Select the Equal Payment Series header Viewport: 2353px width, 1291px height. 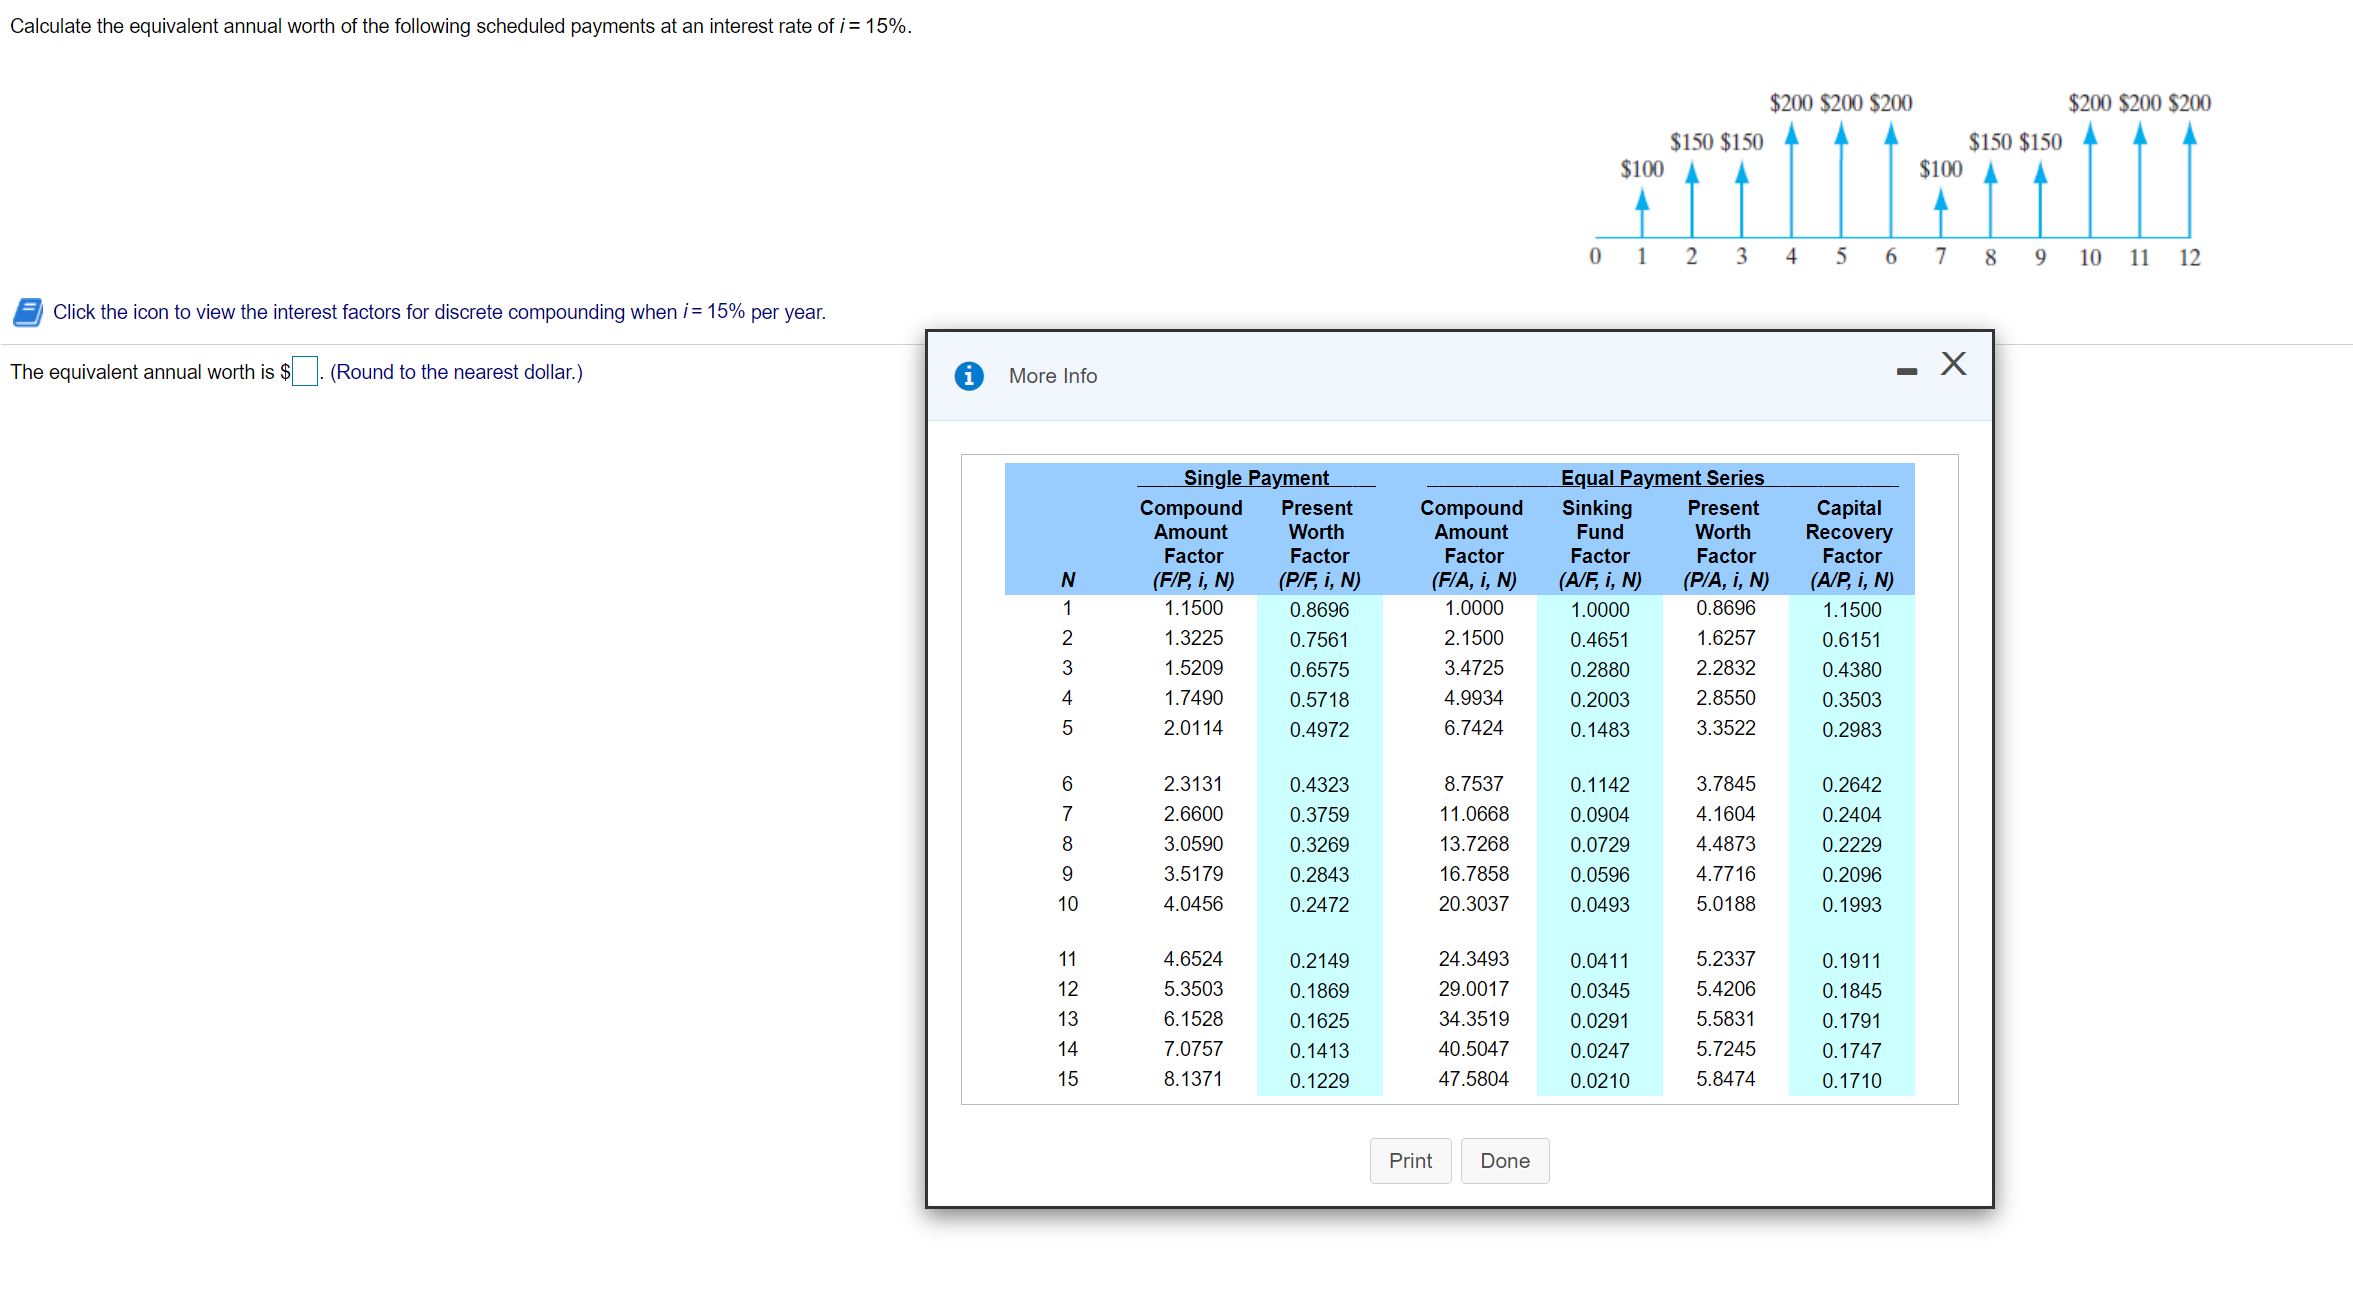(1662, 478)
